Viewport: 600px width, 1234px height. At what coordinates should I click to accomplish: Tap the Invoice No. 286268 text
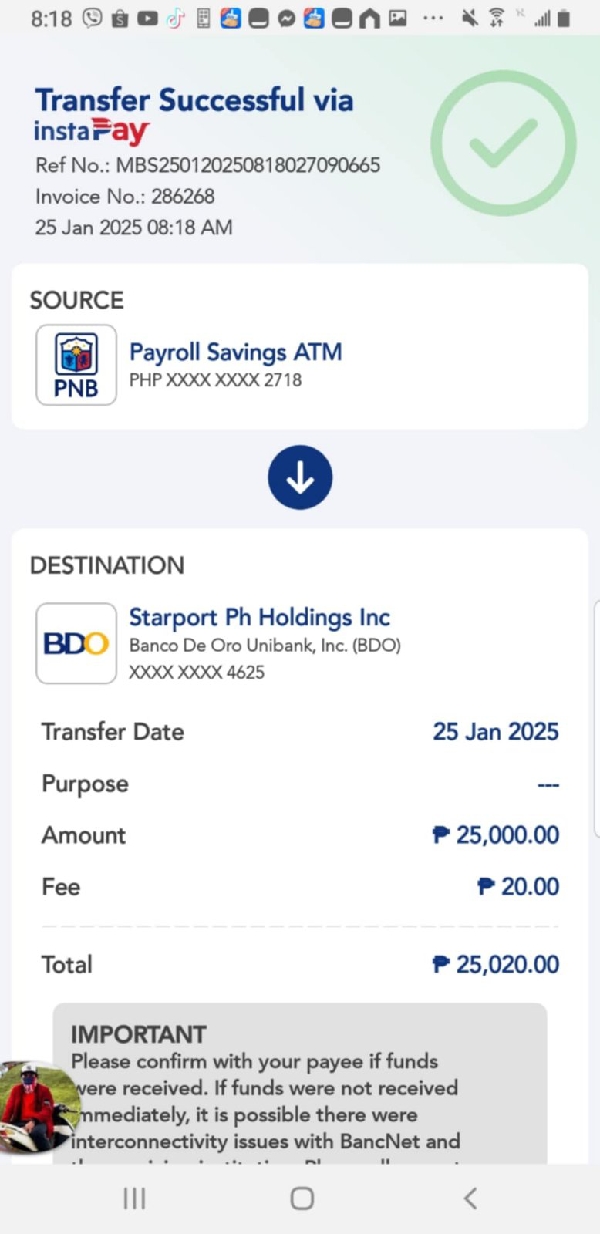(x=125, y=196)
